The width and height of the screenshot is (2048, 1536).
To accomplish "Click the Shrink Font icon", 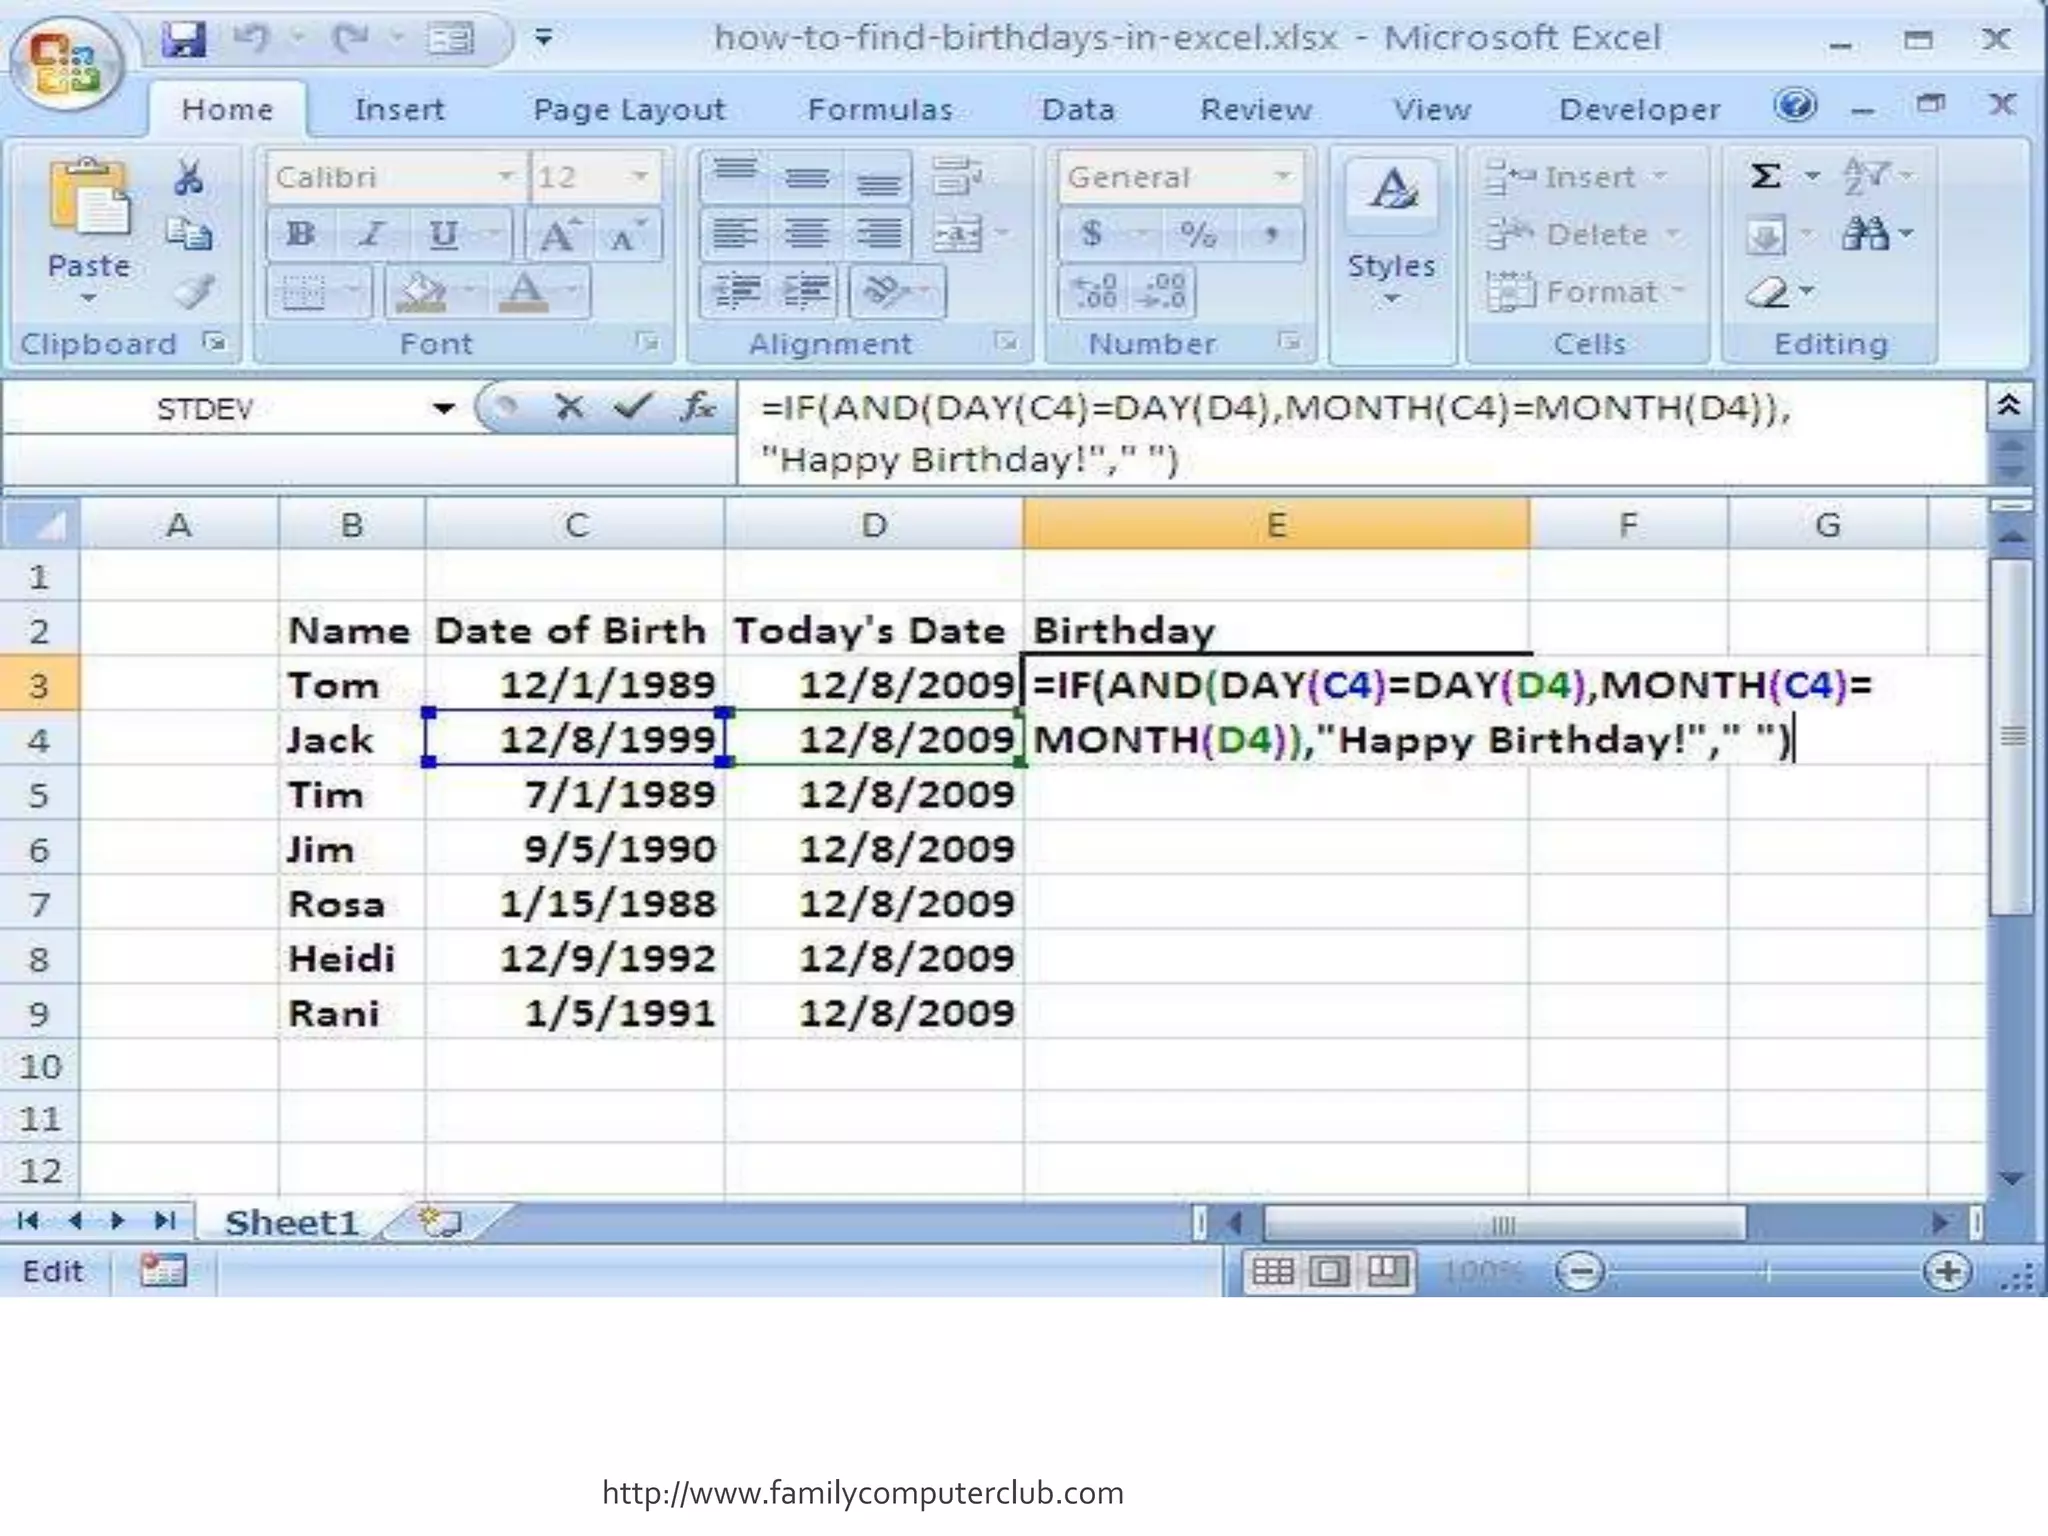I will 627,235.
